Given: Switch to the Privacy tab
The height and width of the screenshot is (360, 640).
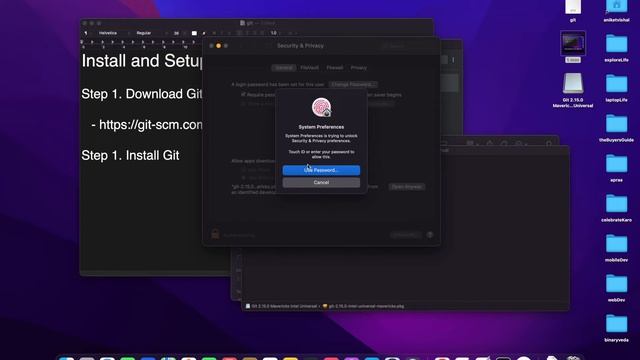Looking at the screenshot, I should point(358,68).
